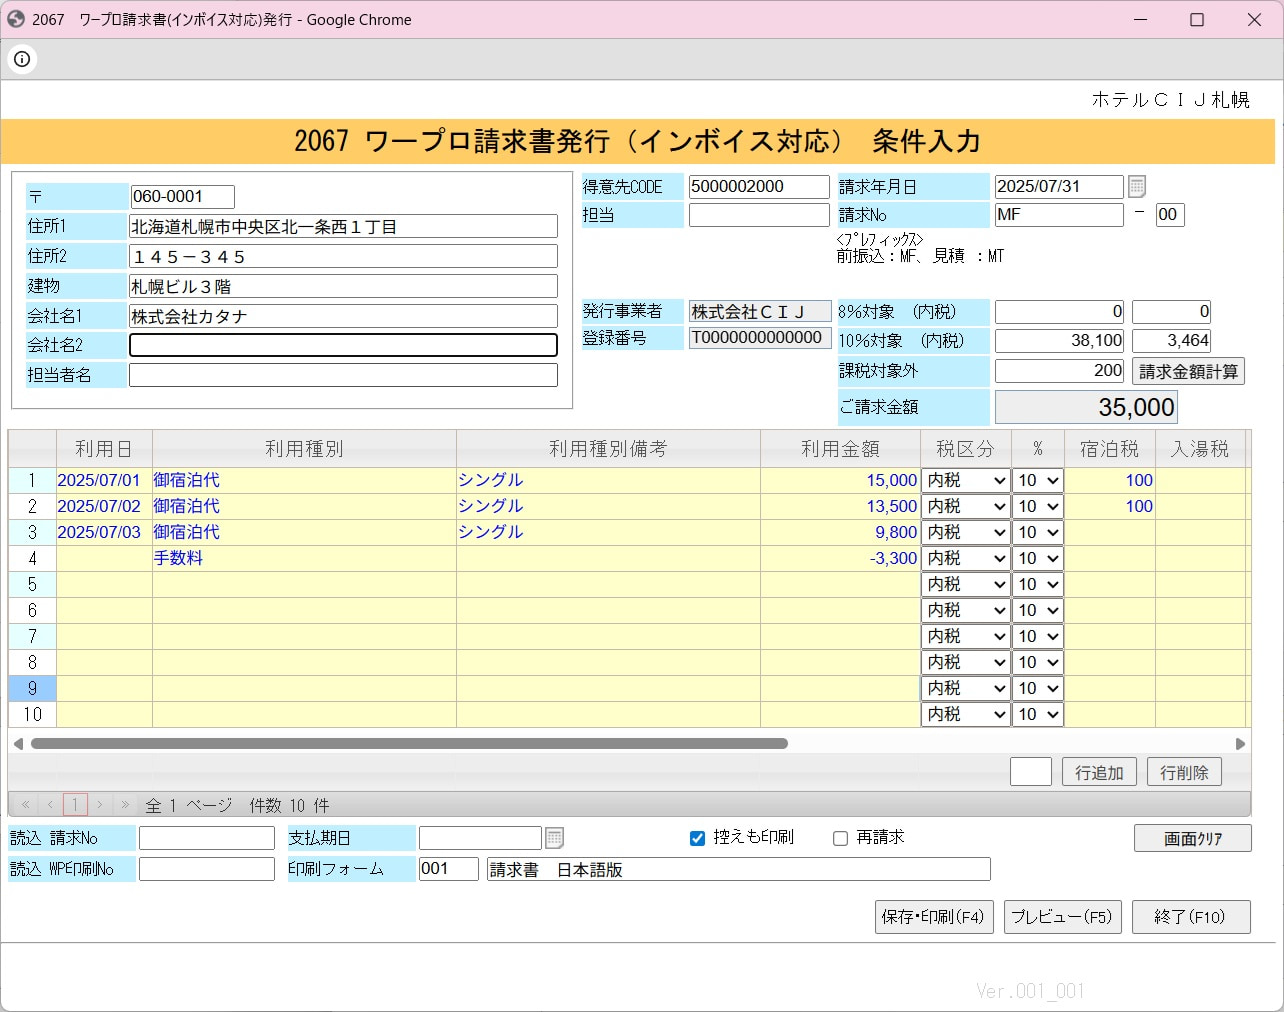1284x1012 pixels.
Task: Click the 請求金額計算 button
Action: (1188, 371)
